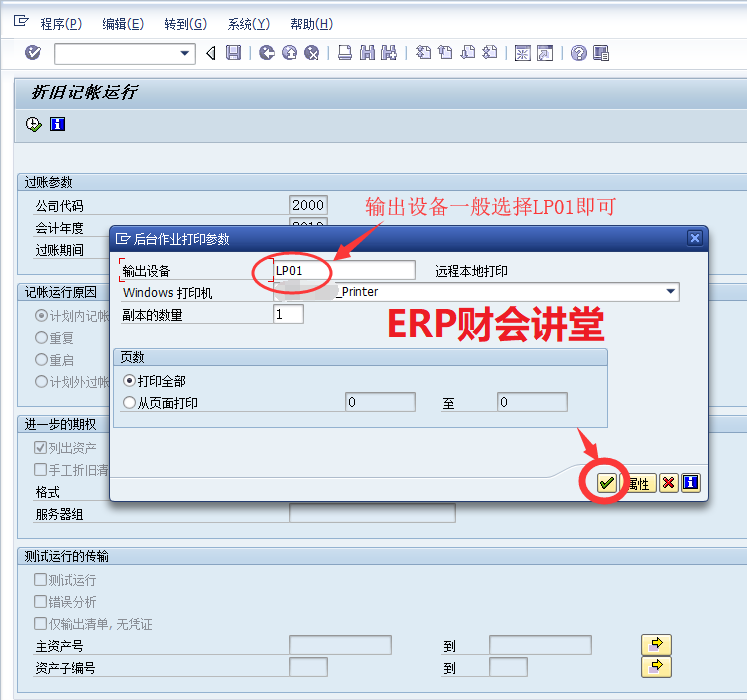Open the window menu icon beside 程序
Screen dimensions: 747x700
point(21,21)
